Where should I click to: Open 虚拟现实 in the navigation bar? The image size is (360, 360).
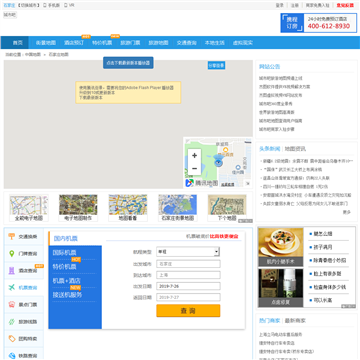click(x=243, y=43)
